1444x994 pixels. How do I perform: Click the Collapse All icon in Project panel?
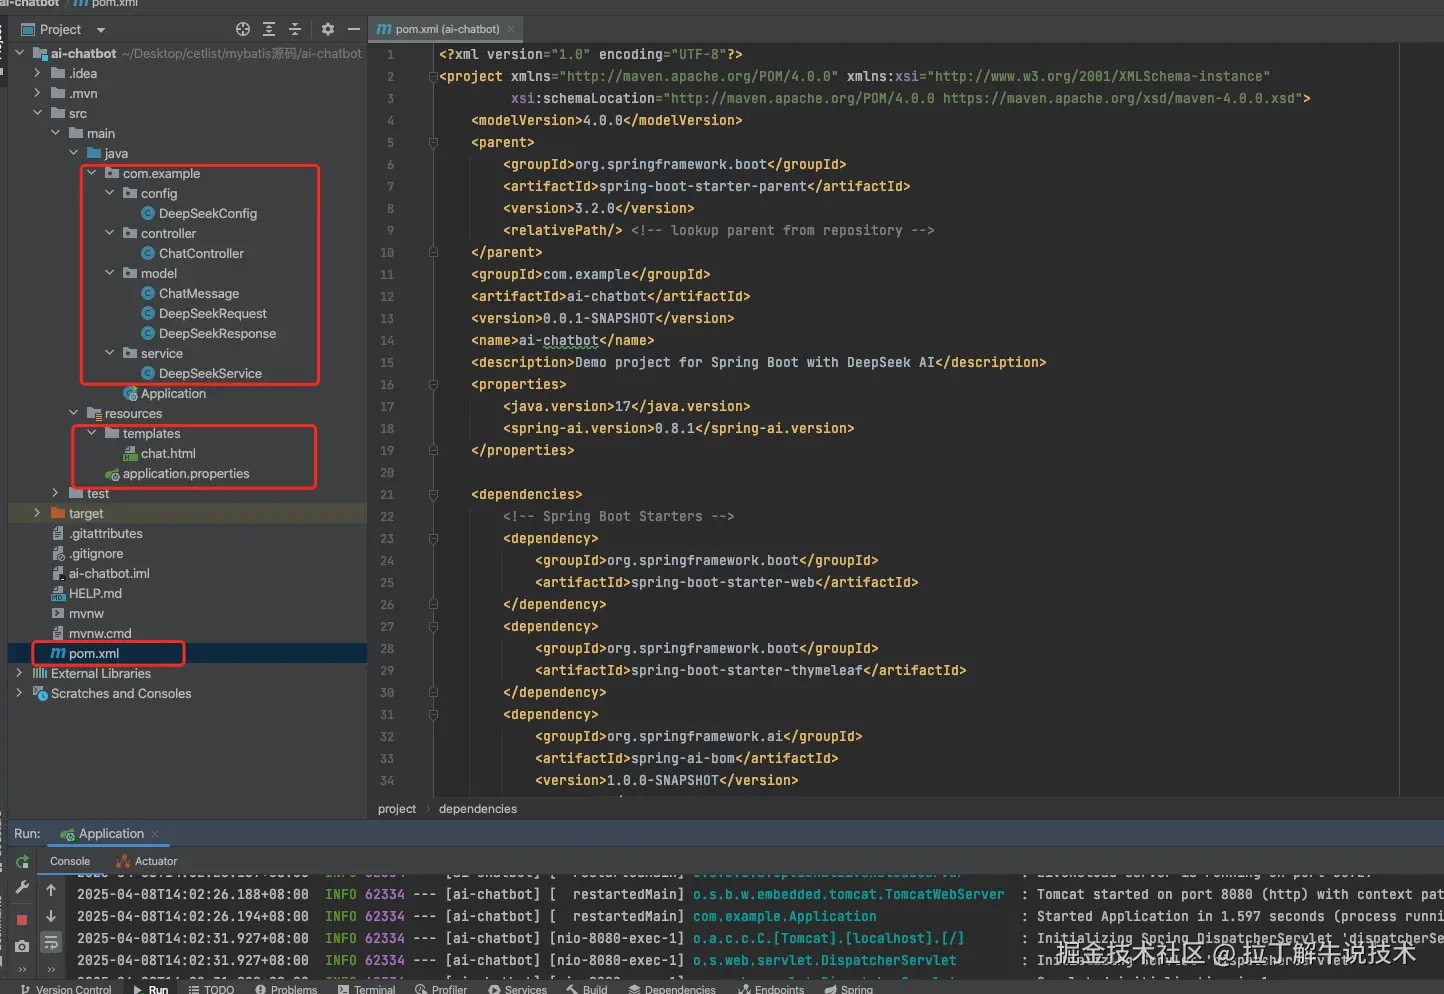[x=295, y=29]
